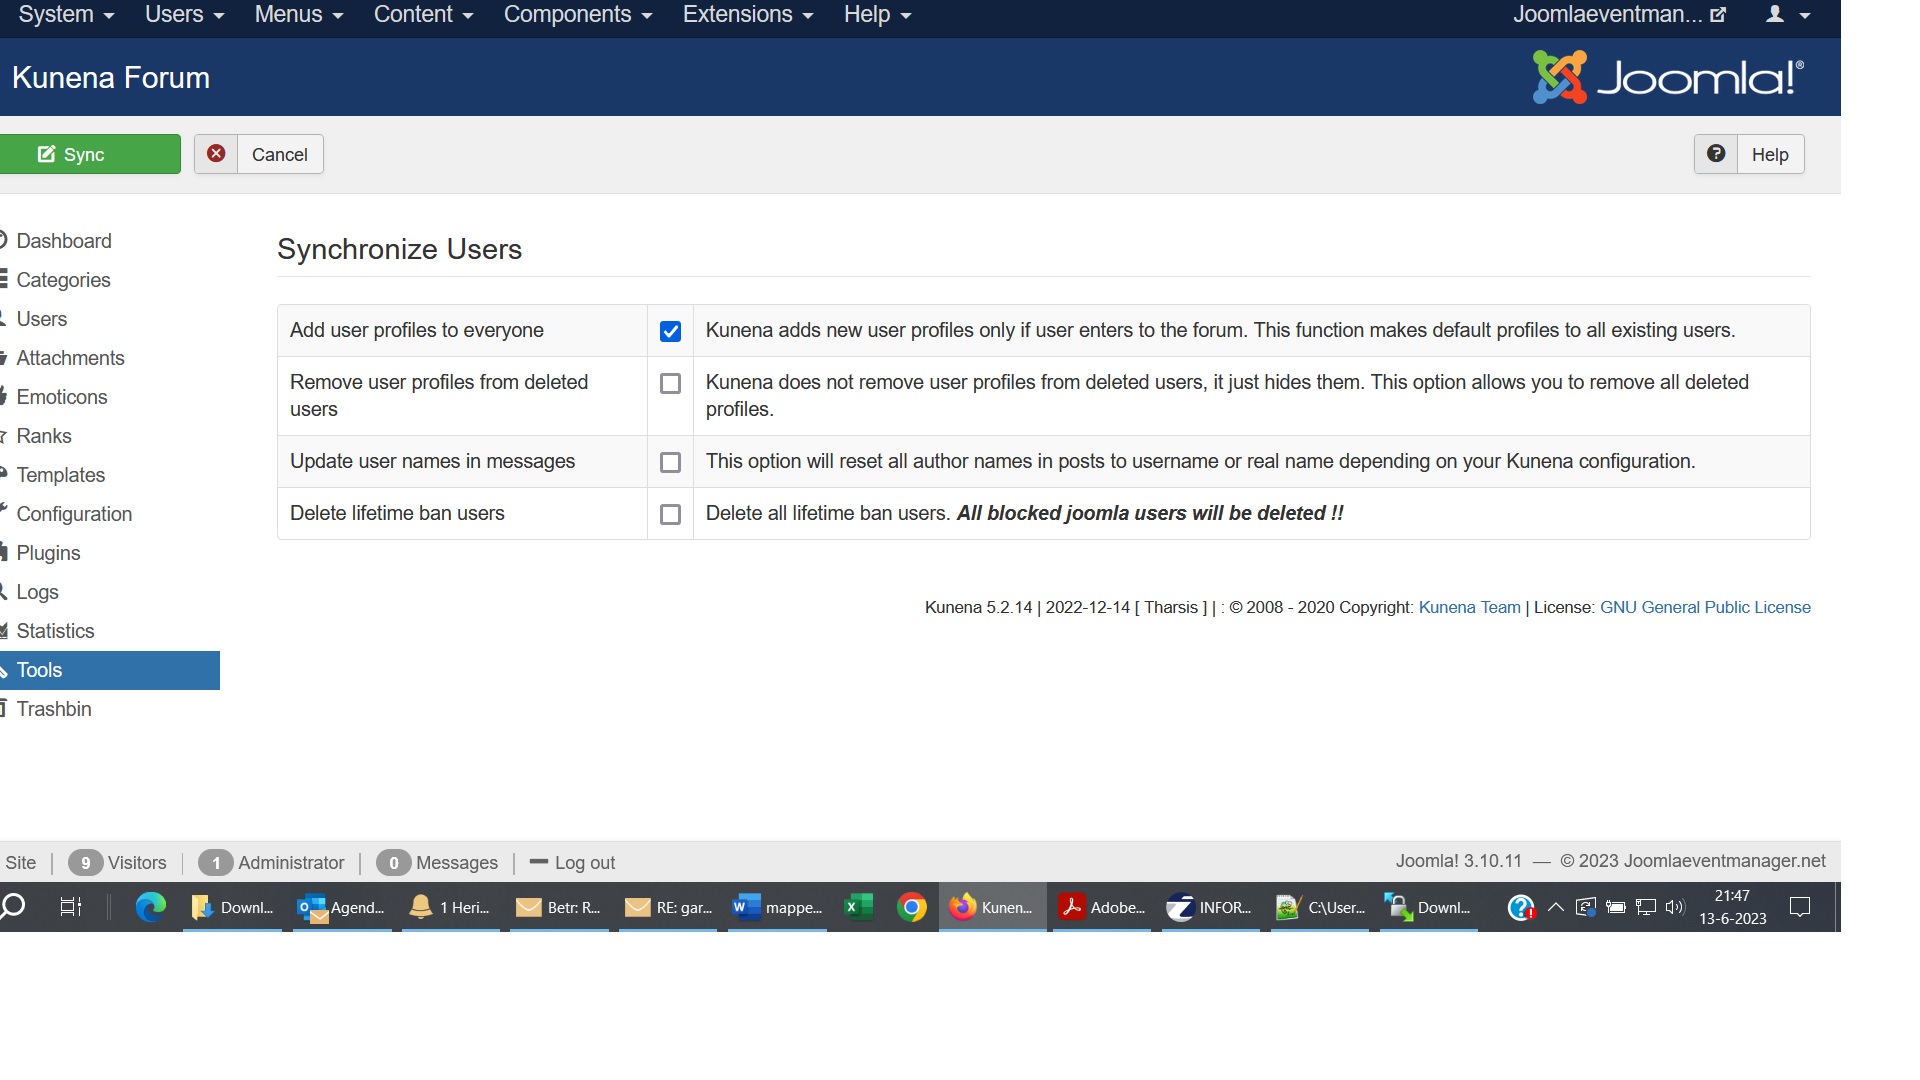Tick the Delete lifetime ban users checkbox
1920x1080 pixels.
tap(670, 514)
